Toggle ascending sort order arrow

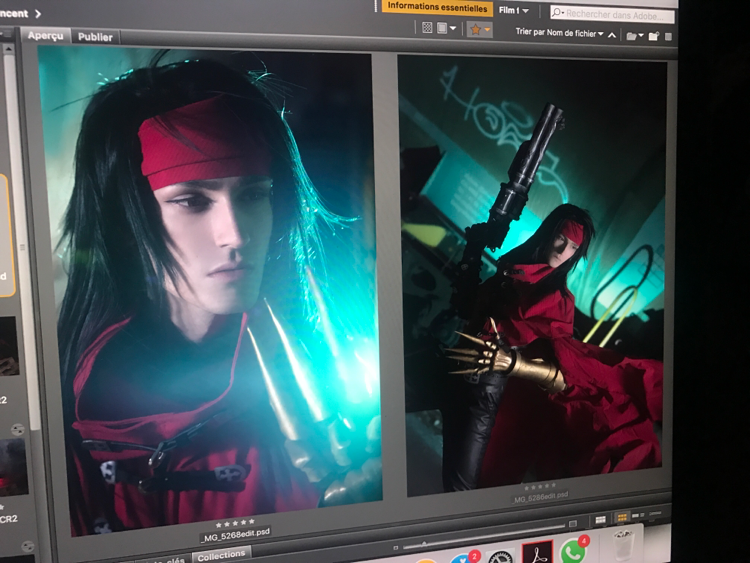click(612, 35)
